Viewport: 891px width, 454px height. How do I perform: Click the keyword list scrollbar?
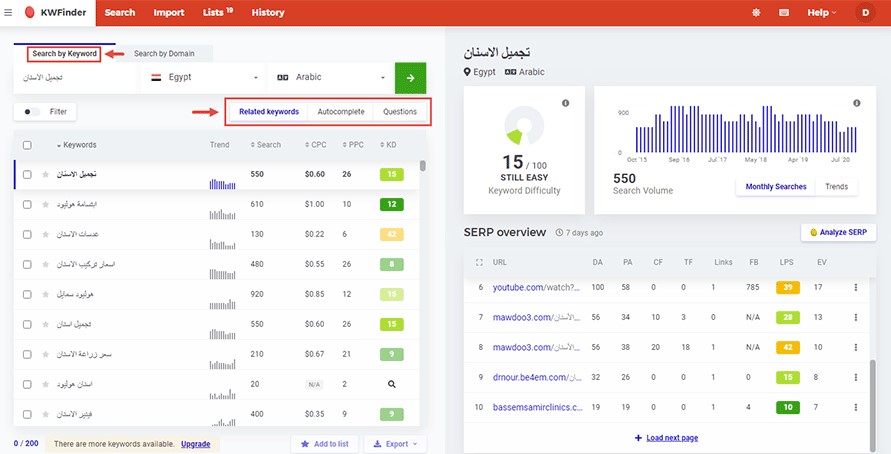pyautogui.click(x=423, y=166)
